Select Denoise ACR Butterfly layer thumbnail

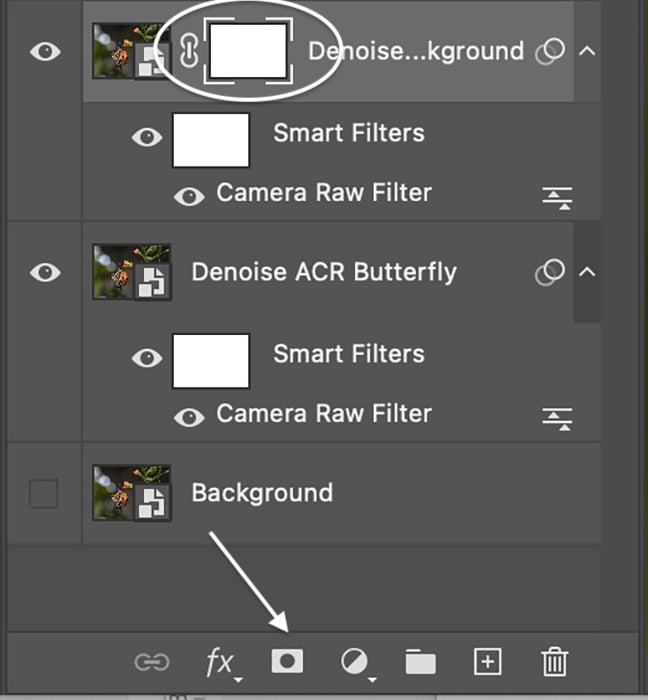132,272
